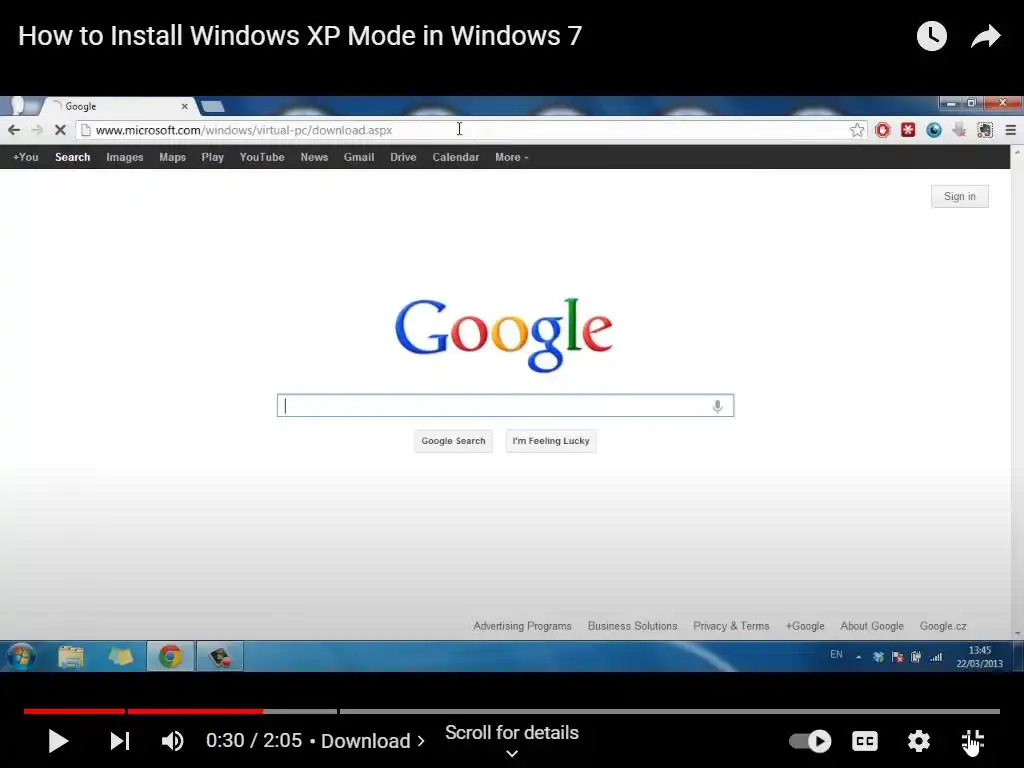Open Drive in Google bar
Screen dimensions: 1024x768
tap(403, 157)
